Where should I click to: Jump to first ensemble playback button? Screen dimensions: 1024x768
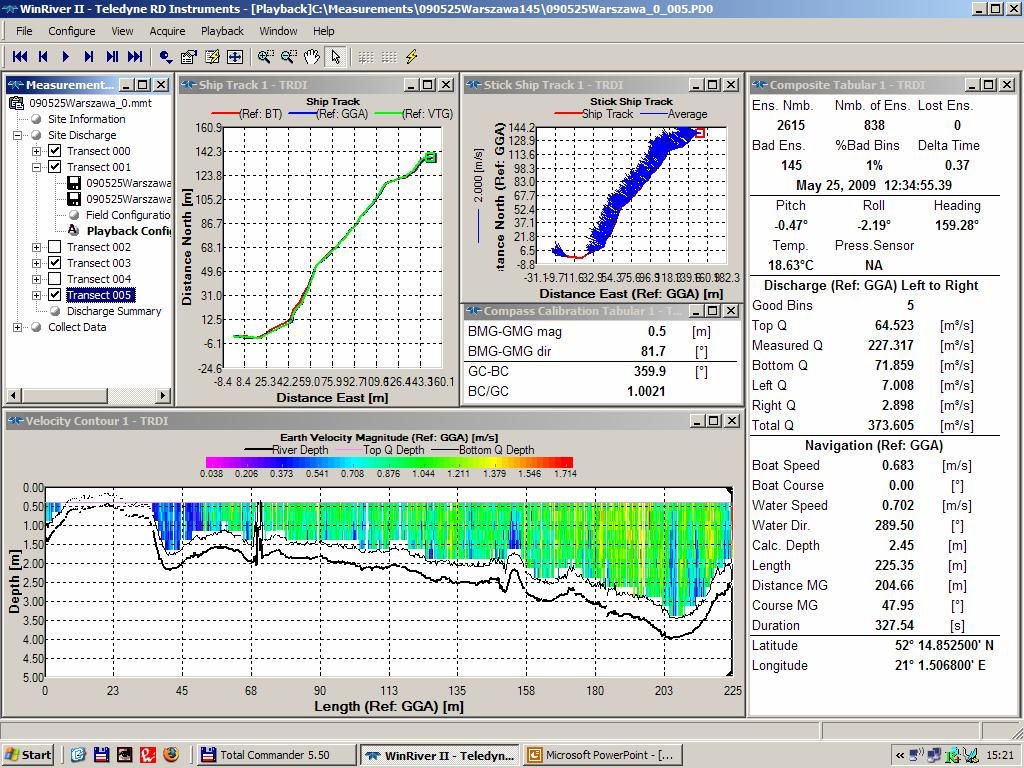point(20,57)
